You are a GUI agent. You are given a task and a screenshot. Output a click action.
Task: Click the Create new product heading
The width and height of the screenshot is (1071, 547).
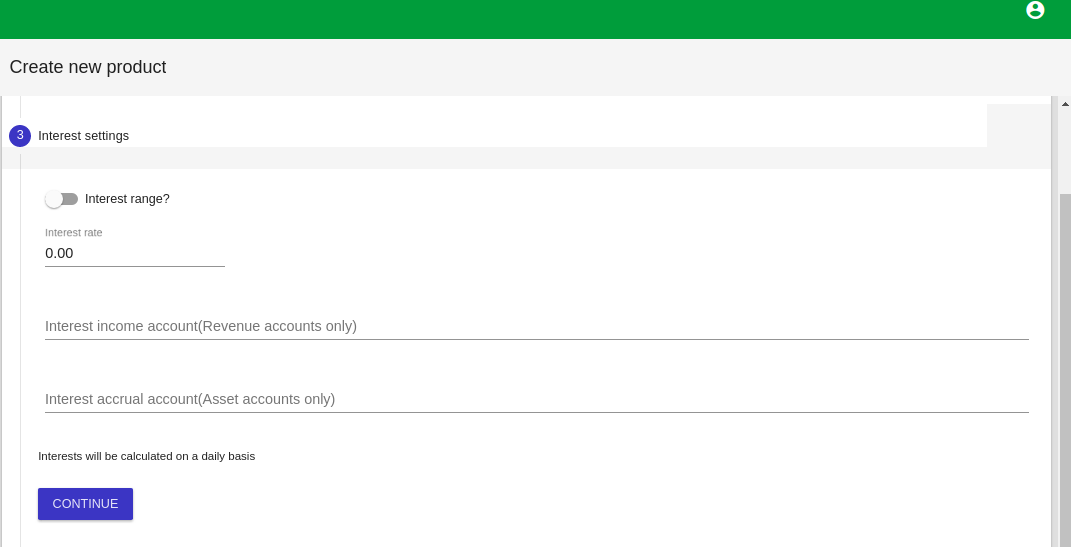click(x=88, y=67)
